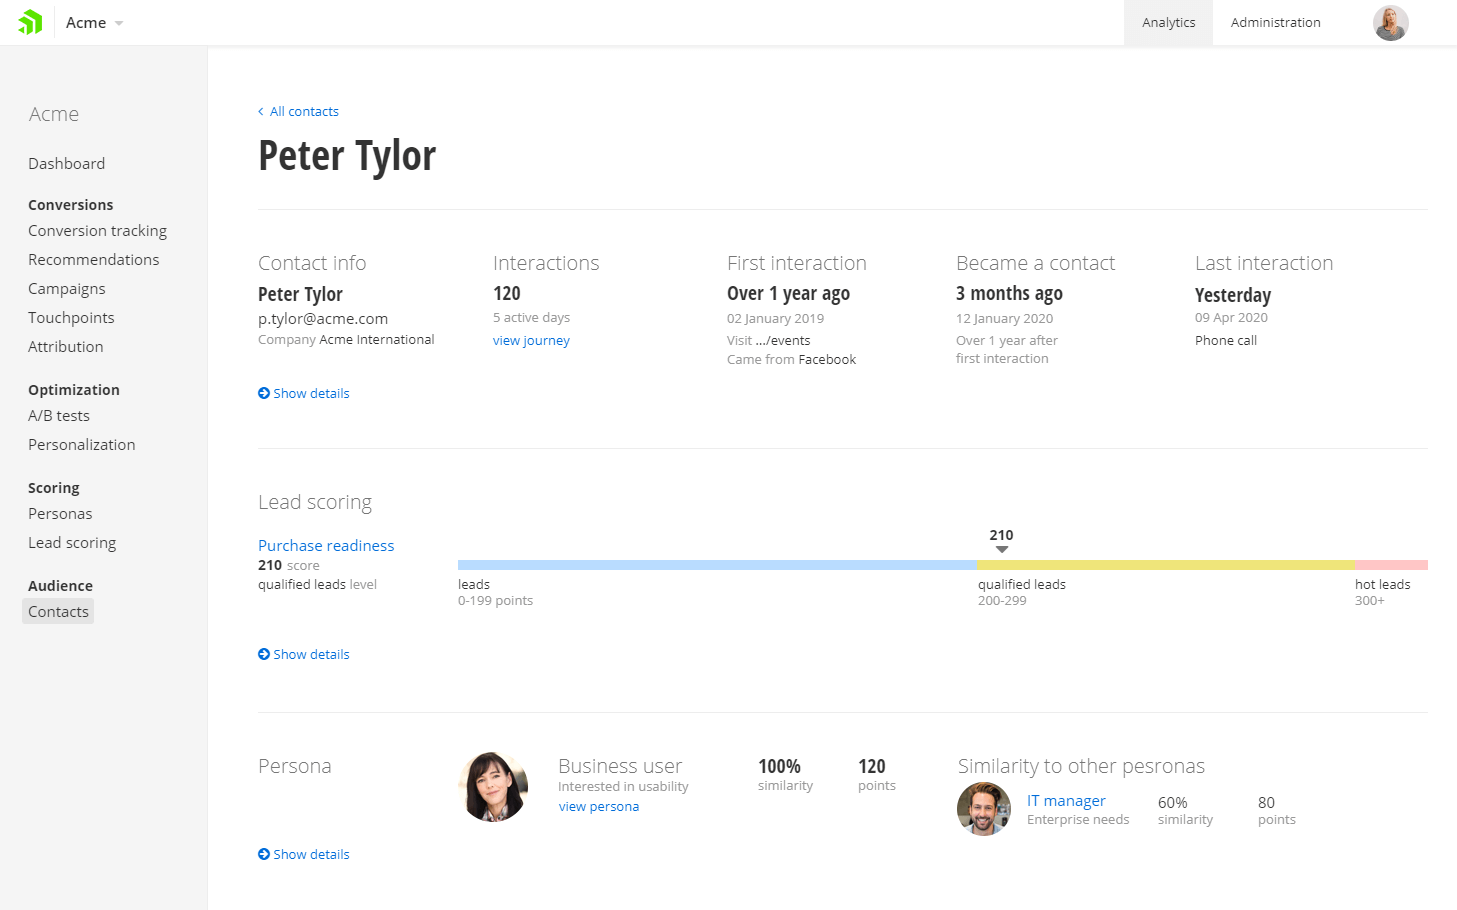Open Dashboard from the sidebar
This screenshot has height=910, width=1457.
click(66, 163)
